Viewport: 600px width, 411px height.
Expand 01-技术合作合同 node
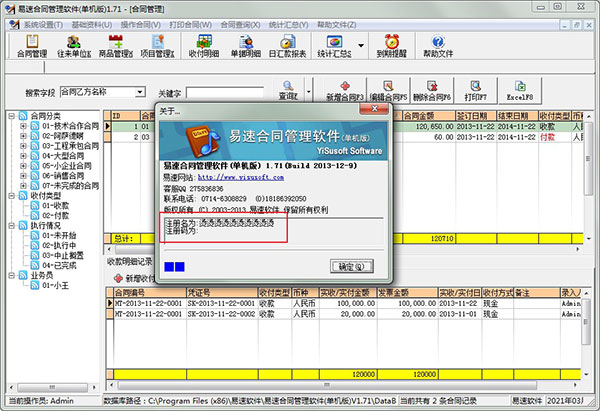(x=23, y=126)
